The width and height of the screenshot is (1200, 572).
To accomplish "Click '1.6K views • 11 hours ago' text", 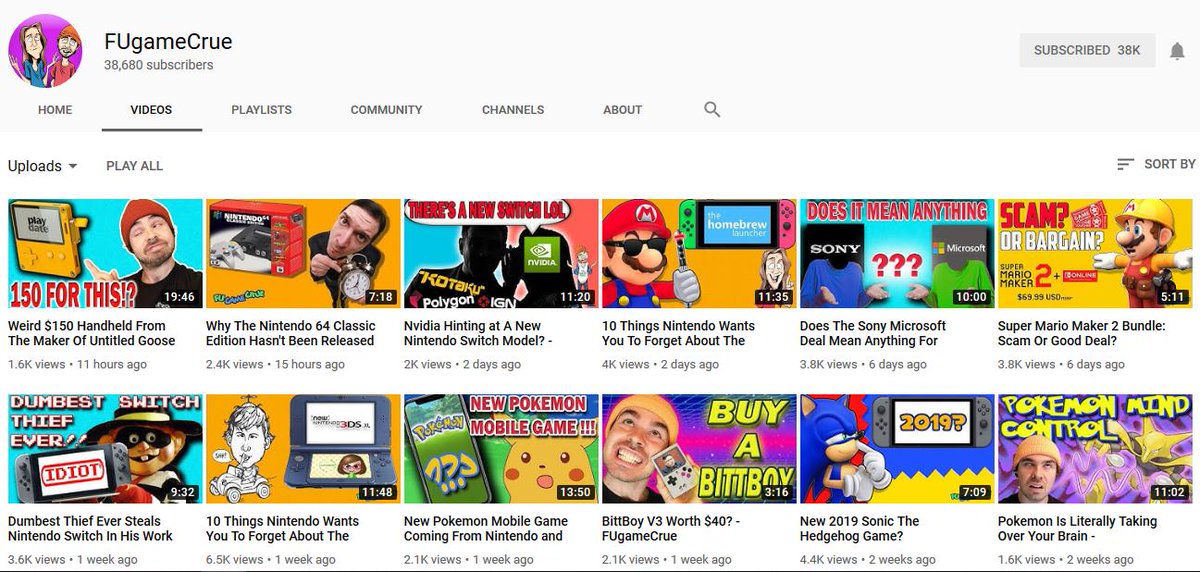I will click(78, 364).
